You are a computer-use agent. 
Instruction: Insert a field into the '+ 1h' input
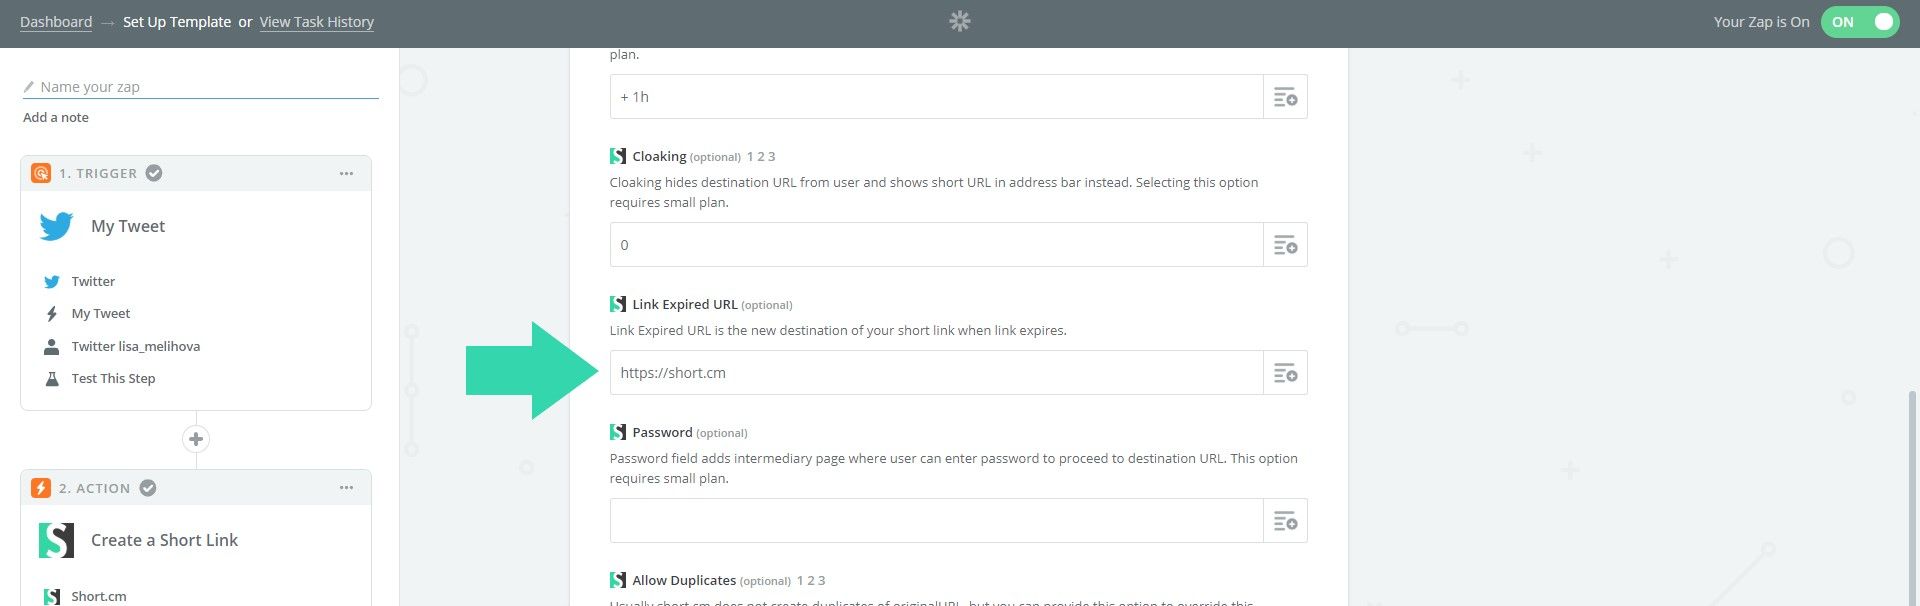coord(1285,97)
